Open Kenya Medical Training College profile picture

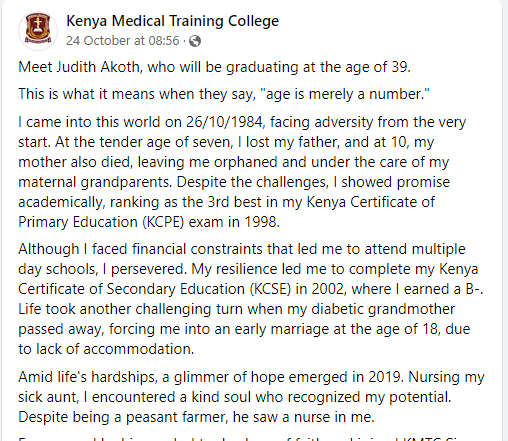(38, 31)
